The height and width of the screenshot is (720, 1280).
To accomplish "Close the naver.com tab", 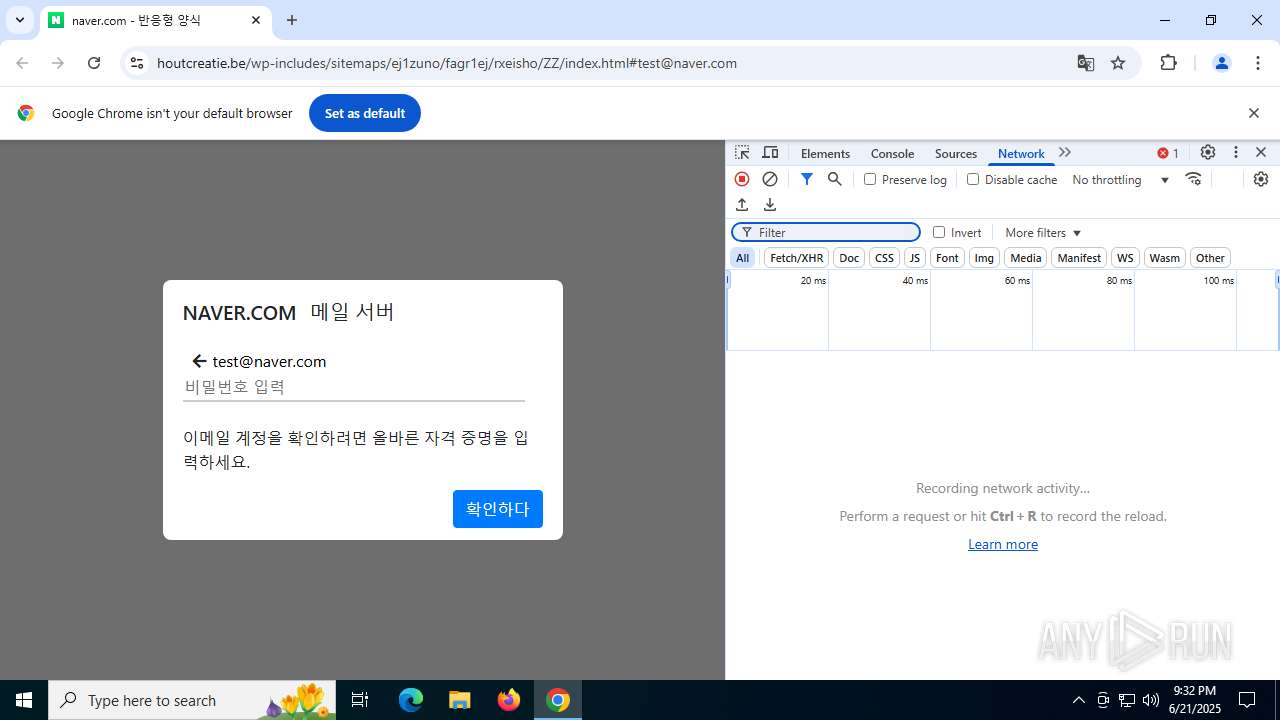I will 256,20.
